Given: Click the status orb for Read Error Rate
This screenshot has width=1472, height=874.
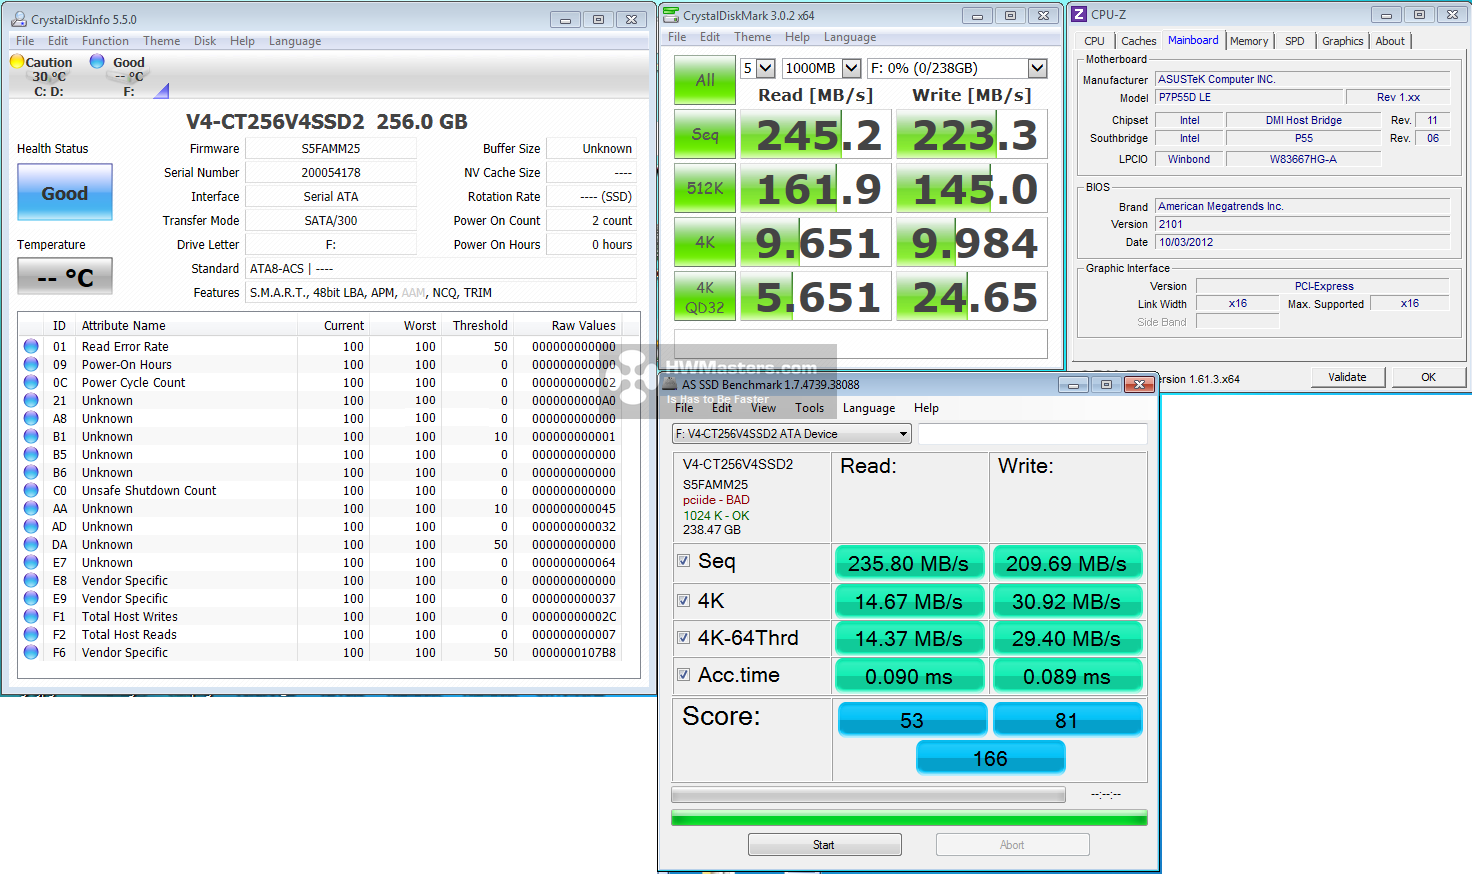Looking at the screenshot, I should click(x=31, y=346).
